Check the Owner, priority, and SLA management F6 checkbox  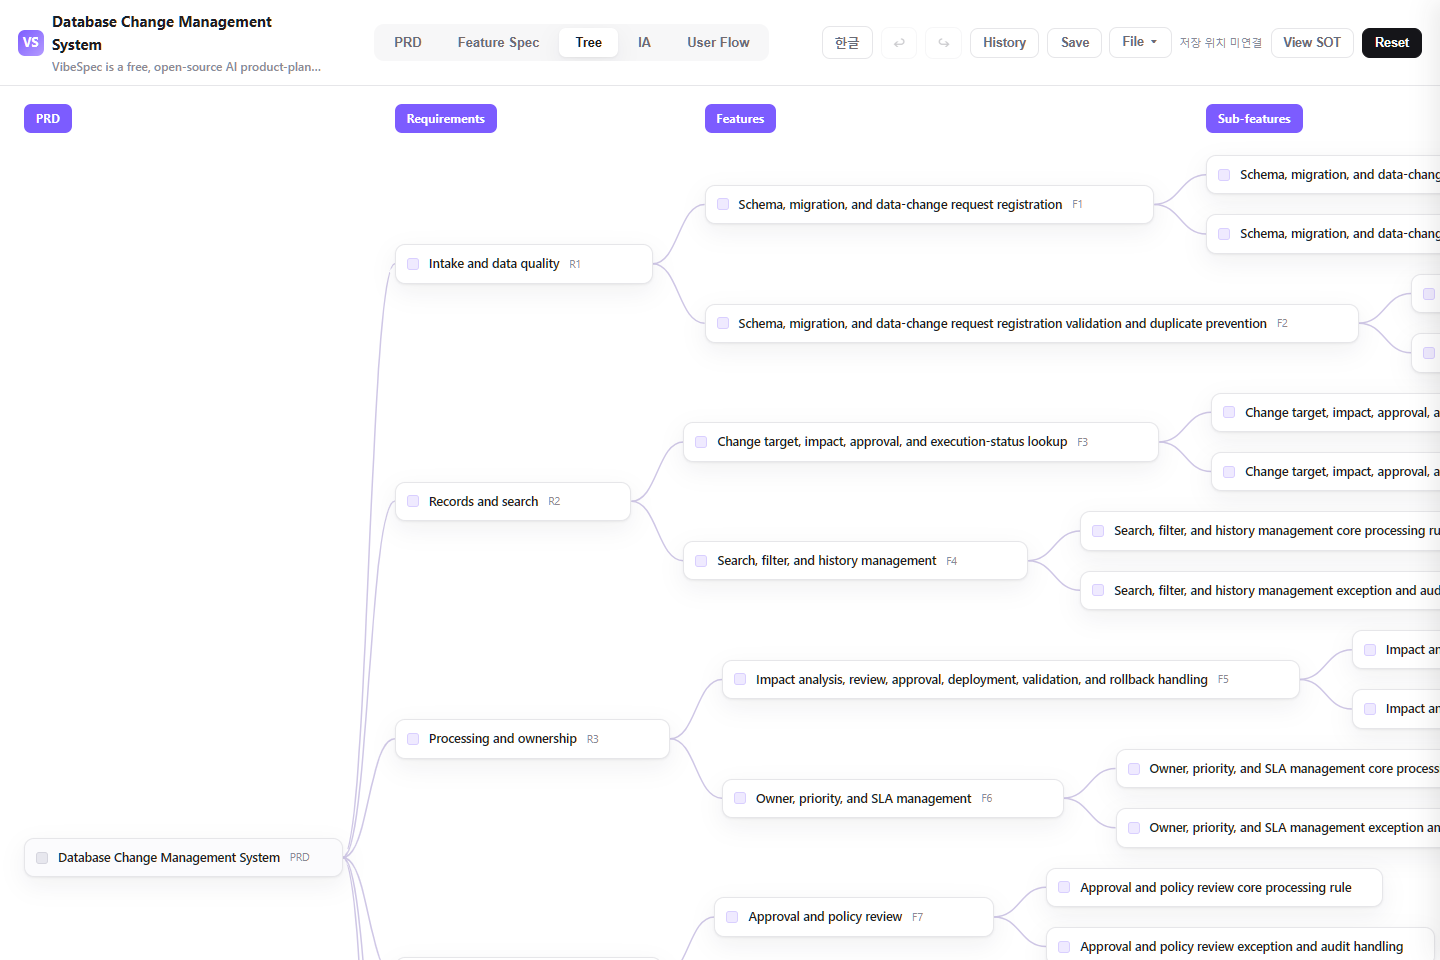tap(740, 798)
